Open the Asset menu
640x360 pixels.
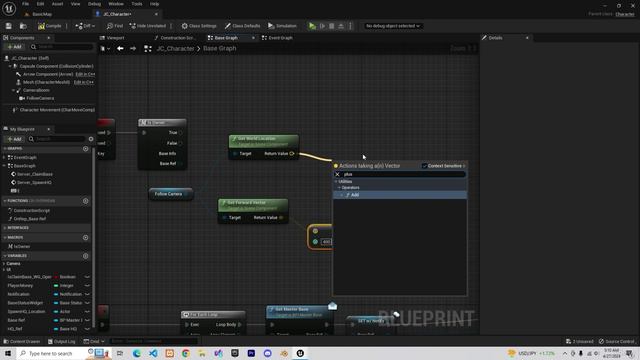point(57,4)
